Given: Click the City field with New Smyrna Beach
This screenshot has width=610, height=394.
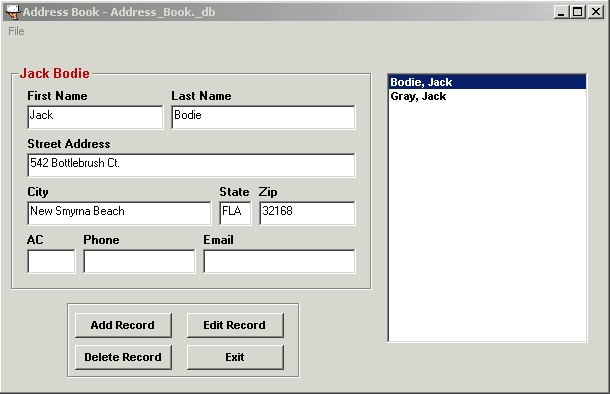Looking at the screenshot, I should tap(119, 213).
